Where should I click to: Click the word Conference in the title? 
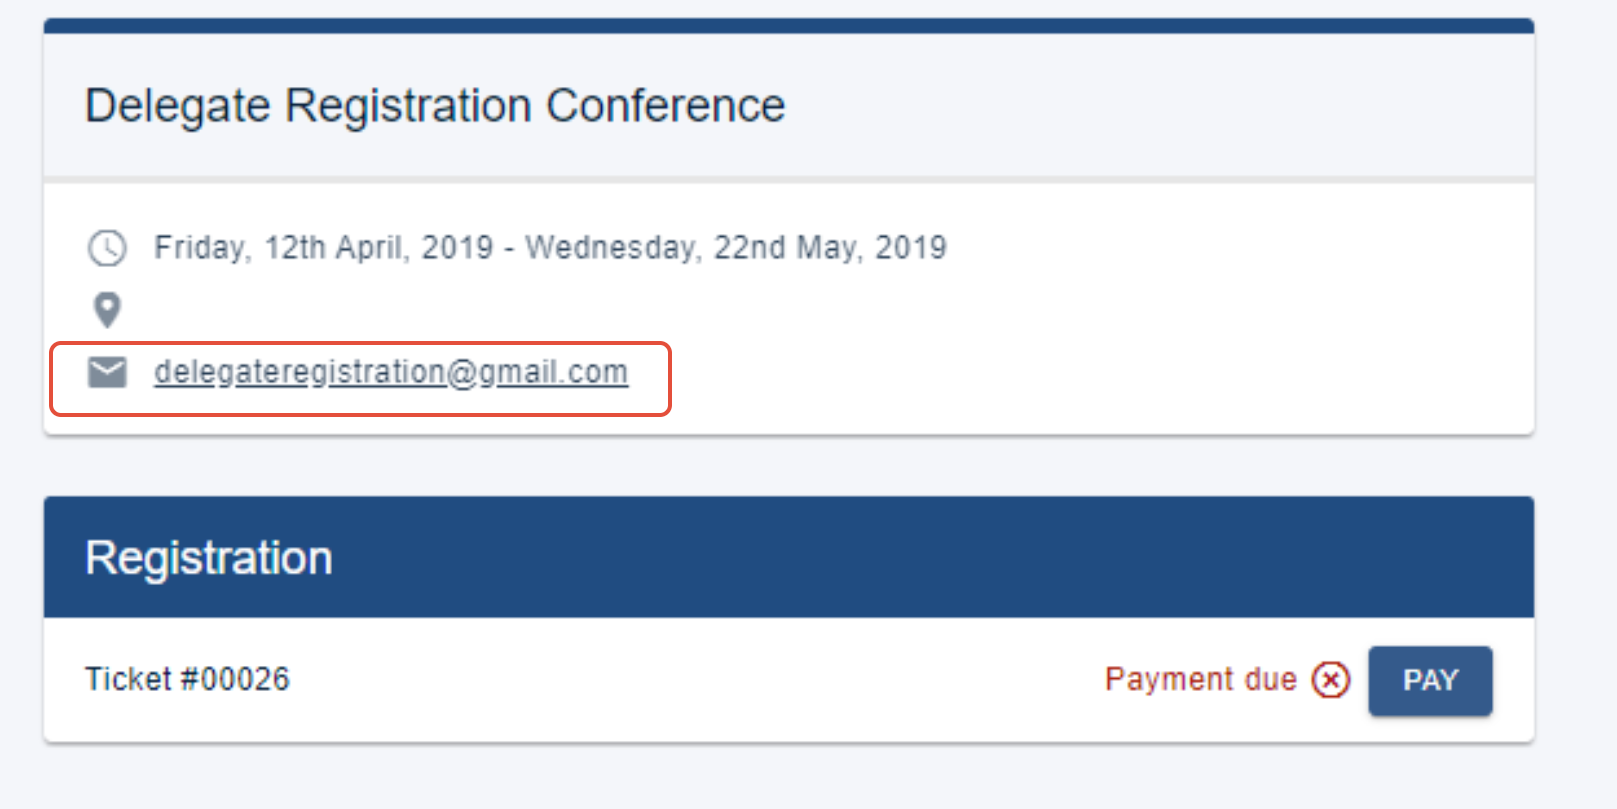click(x=666, y=106)
